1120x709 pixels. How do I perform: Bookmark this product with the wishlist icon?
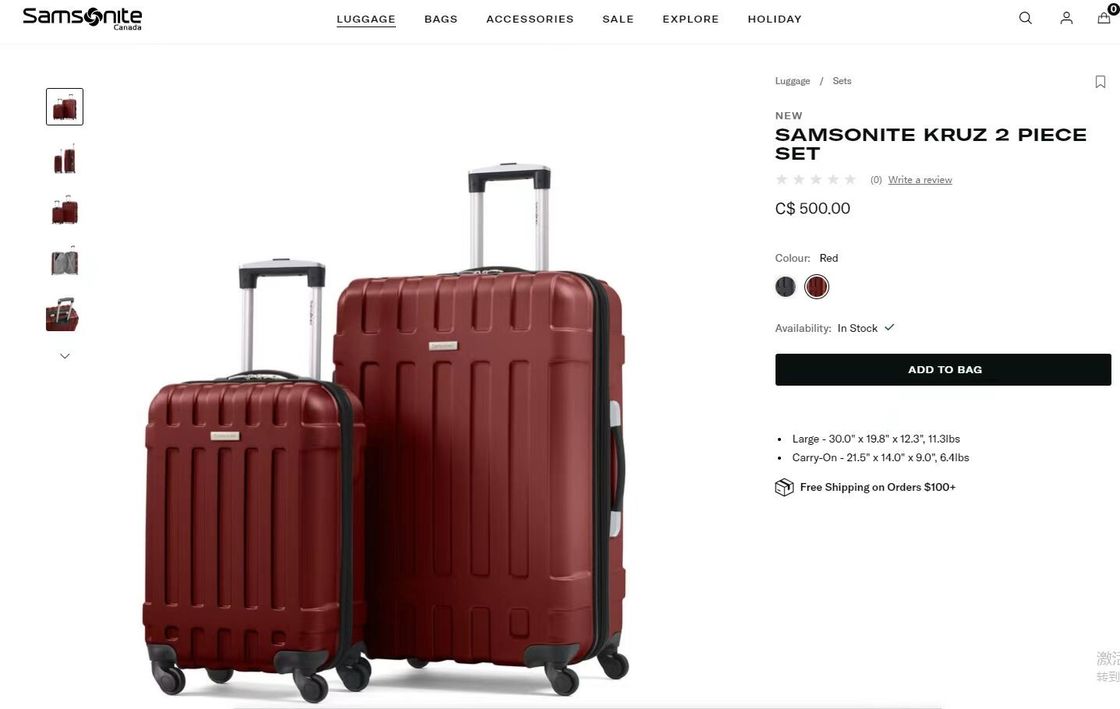(x=1100, y=81)
